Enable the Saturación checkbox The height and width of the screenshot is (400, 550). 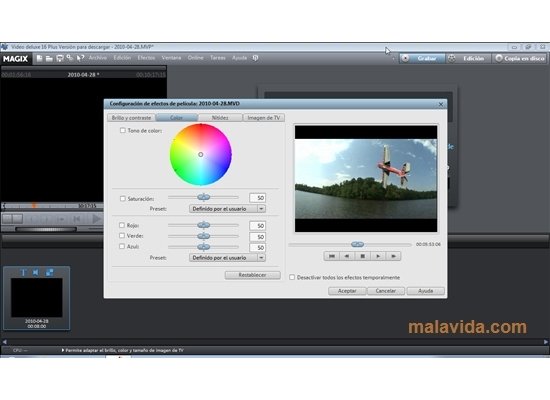click(122, 199)
